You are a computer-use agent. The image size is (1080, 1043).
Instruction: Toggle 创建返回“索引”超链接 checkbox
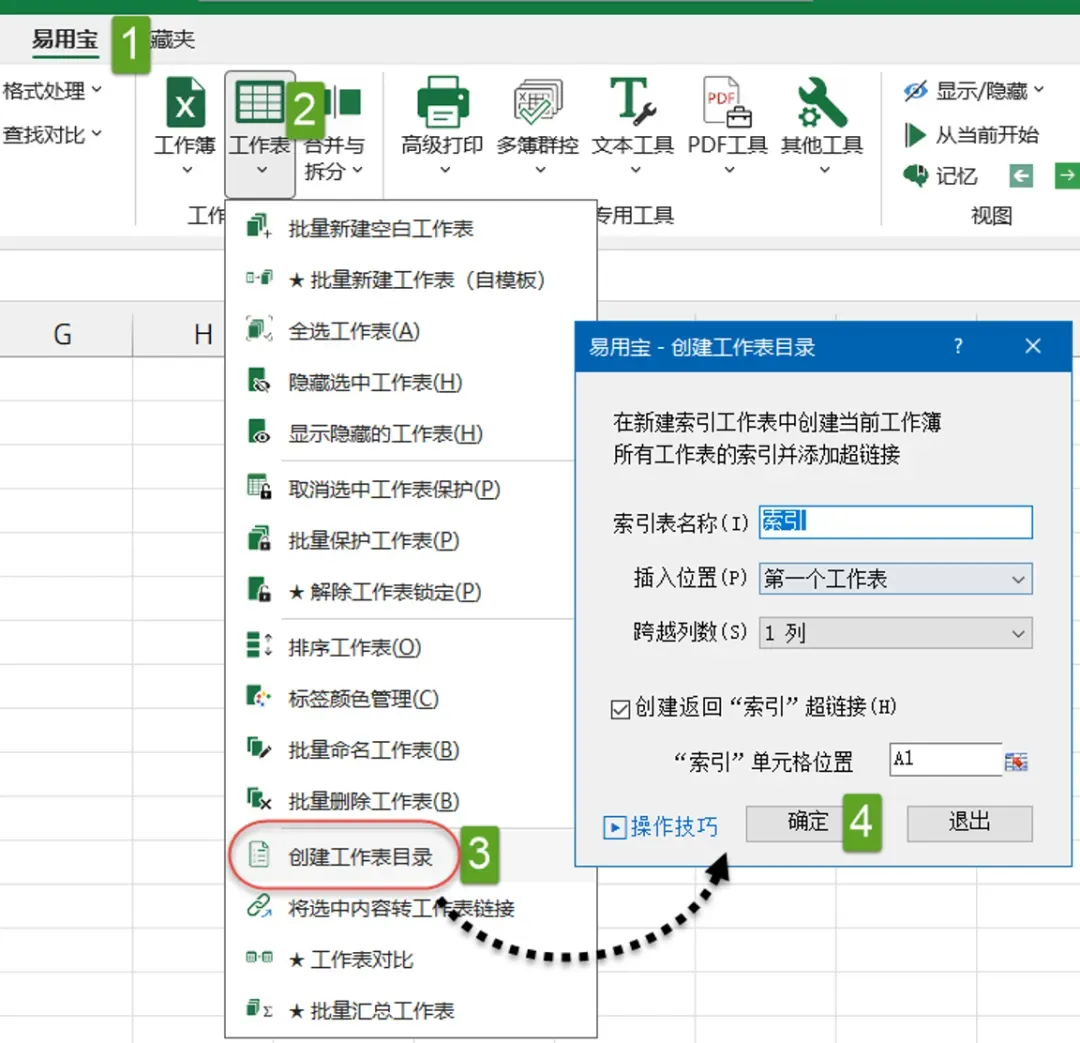(x=620, y=709)
